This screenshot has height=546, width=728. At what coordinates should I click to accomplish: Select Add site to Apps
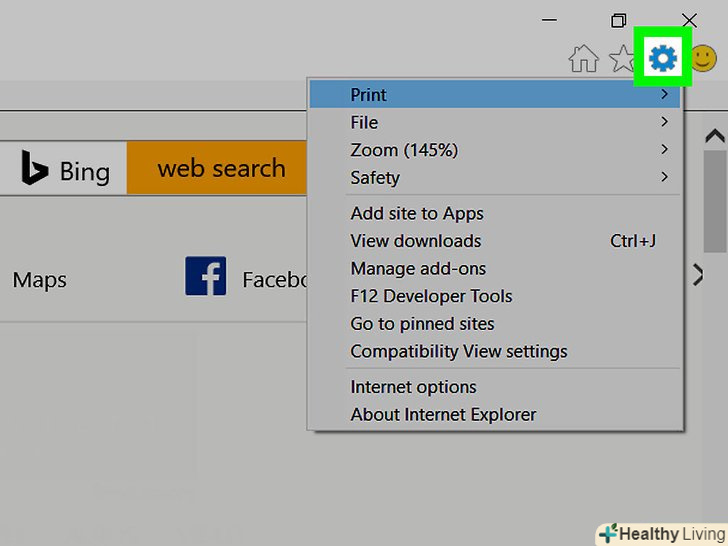pyautogui.click(x=417, y=213)
